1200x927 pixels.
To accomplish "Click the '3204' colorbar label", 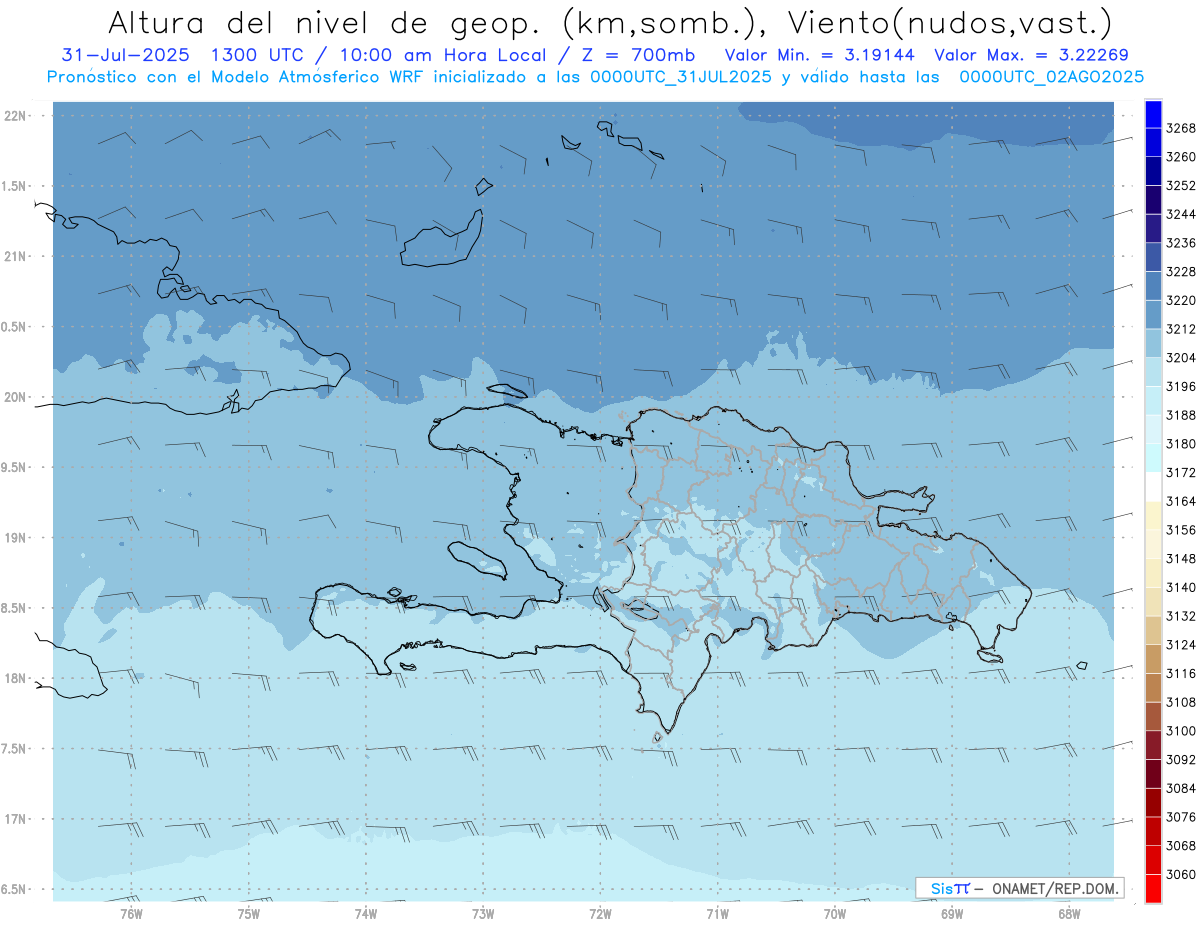I will tap(1181, 357).
